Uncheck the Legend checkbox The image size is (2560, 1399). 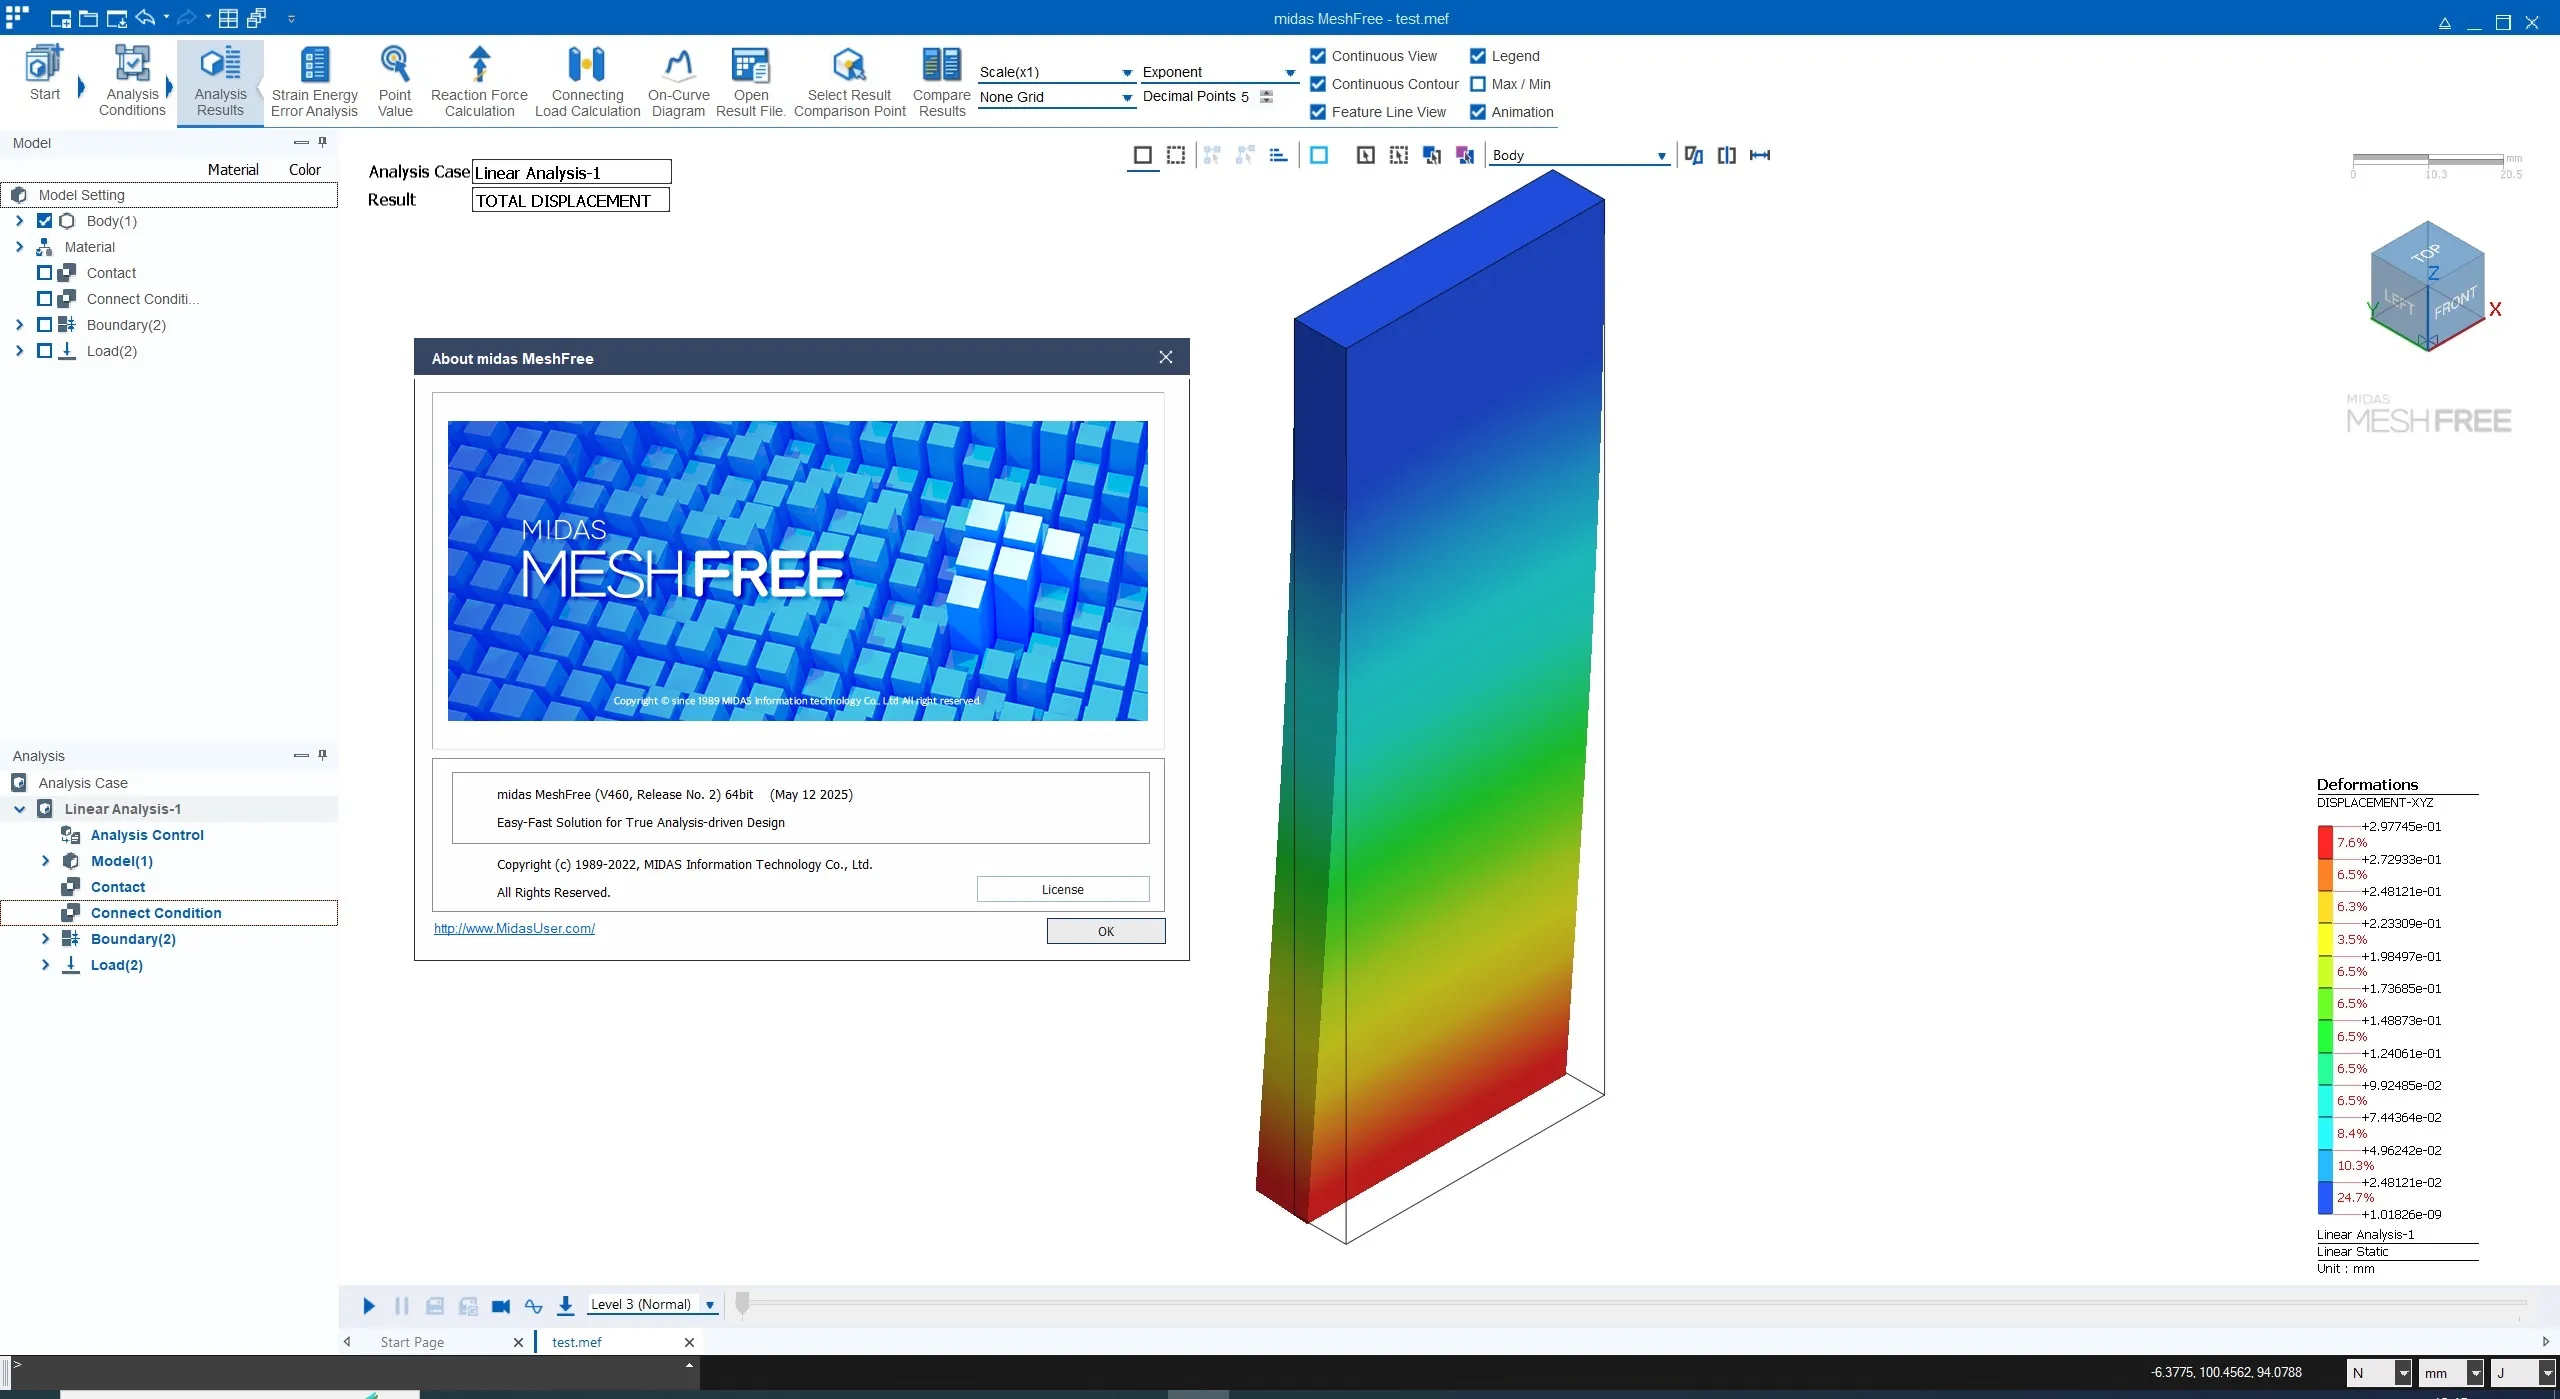tap(1478, 56)
